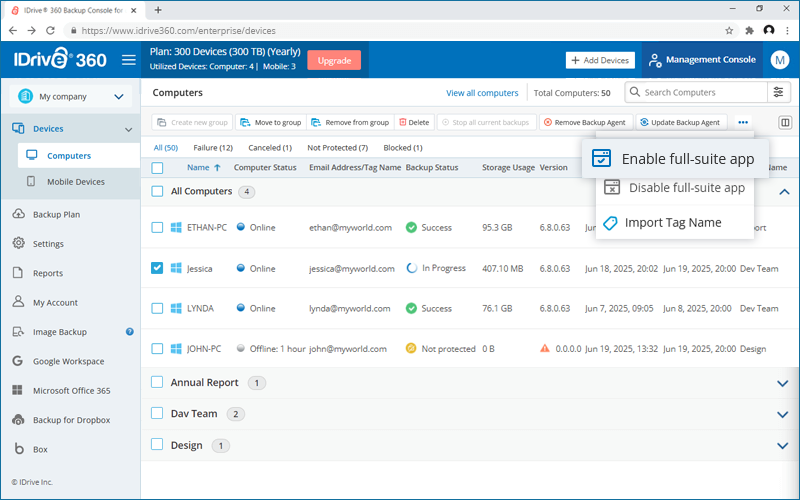800x500 pixels.
Task: Click the ETHAN-PC success checkmark icon
Action: pyautogui.click(x=411, y=228)
